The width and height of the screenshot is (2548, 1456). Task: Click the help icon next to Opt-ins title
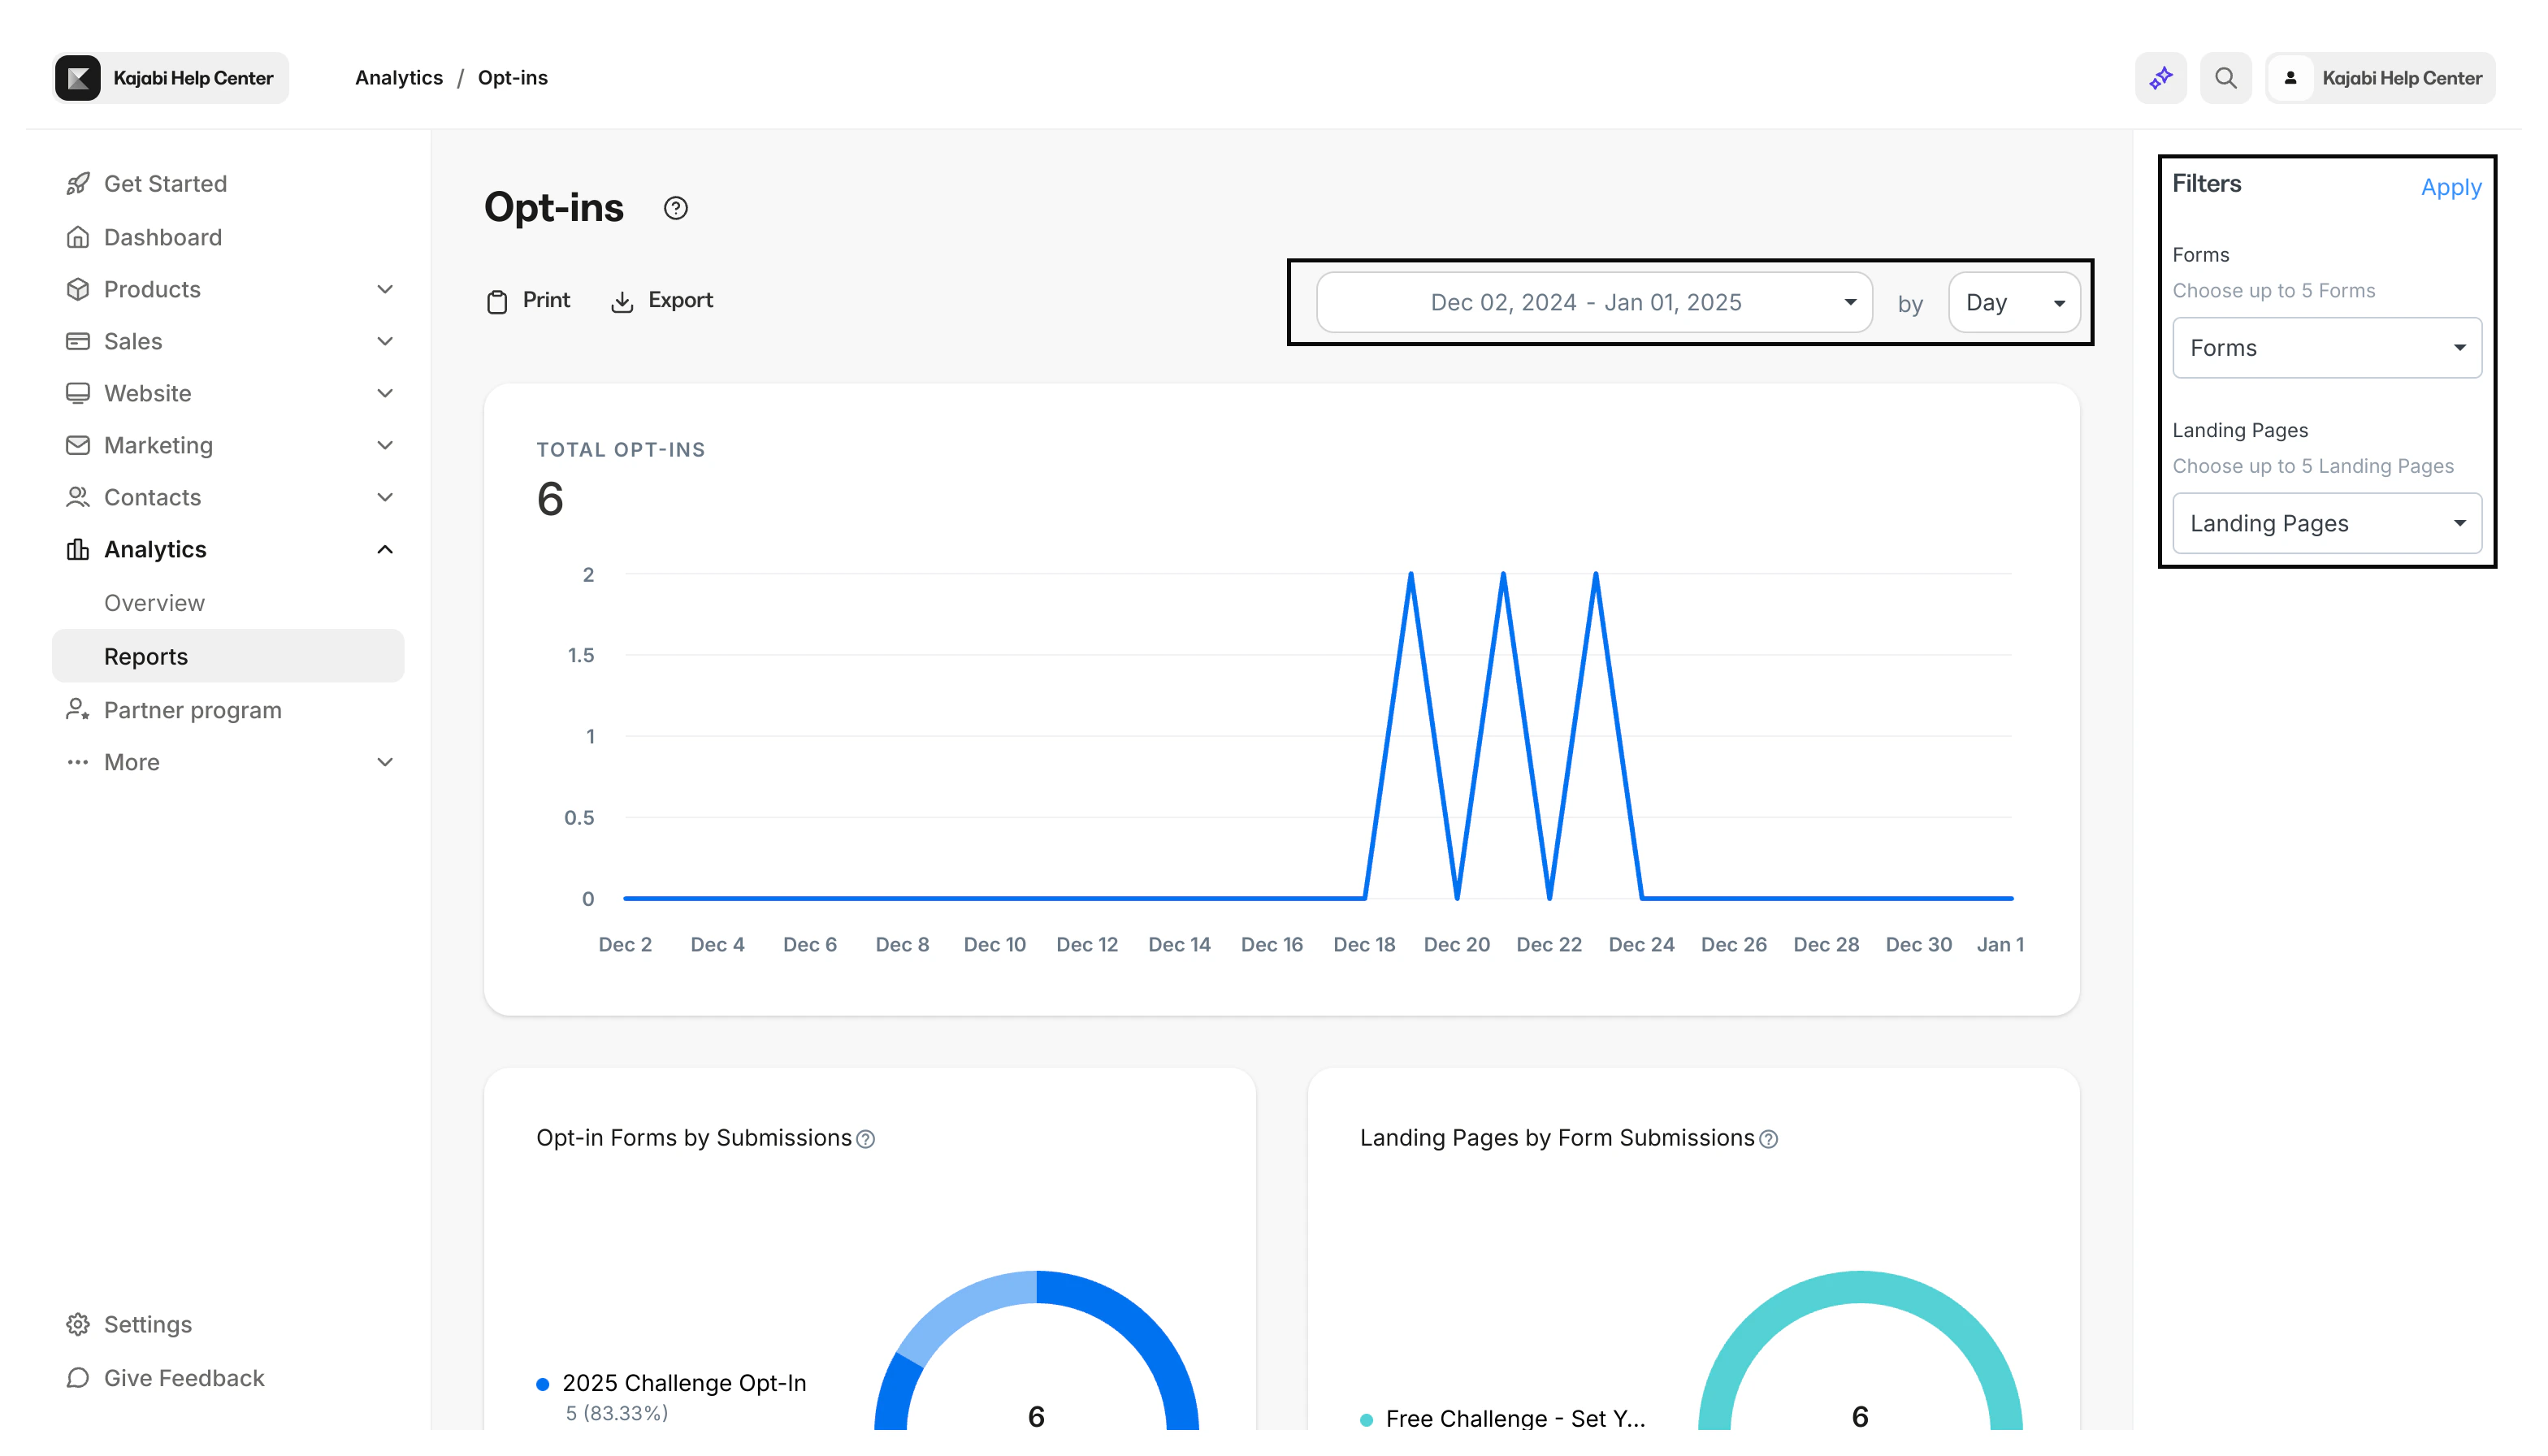[675, 208]
